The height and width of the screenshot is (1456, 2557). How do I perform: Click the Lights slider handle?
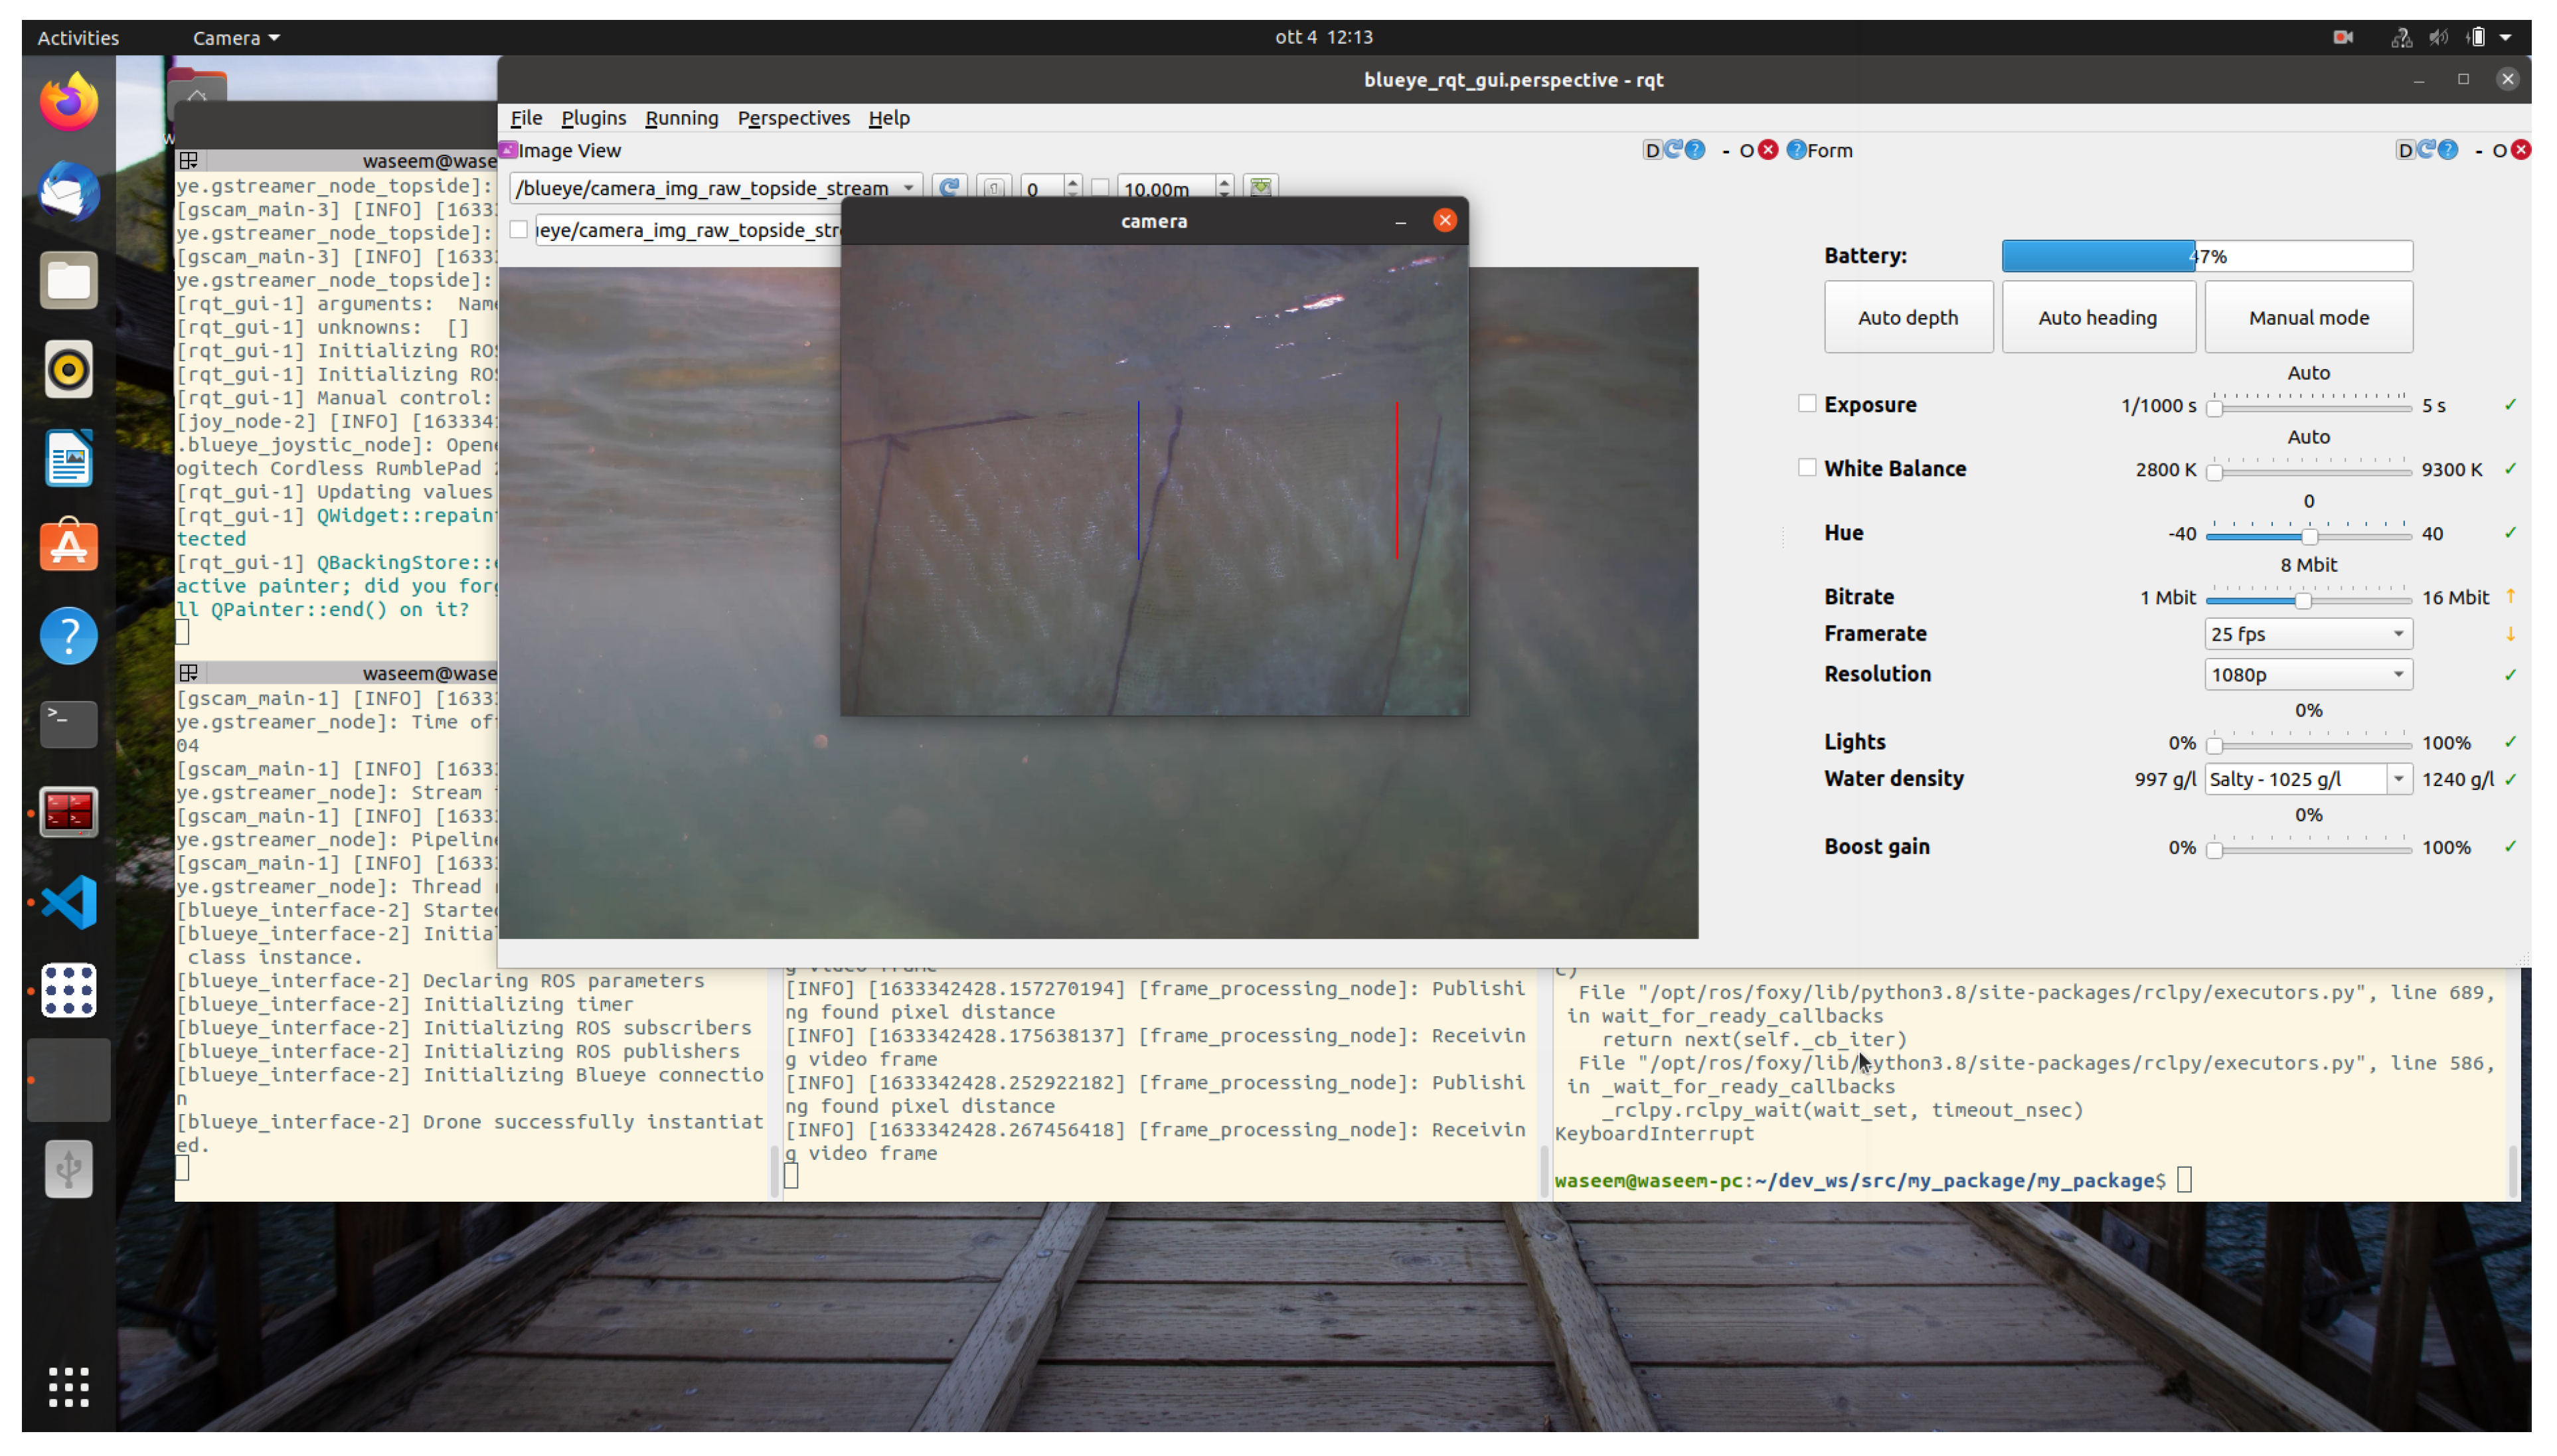(2214, 745)
